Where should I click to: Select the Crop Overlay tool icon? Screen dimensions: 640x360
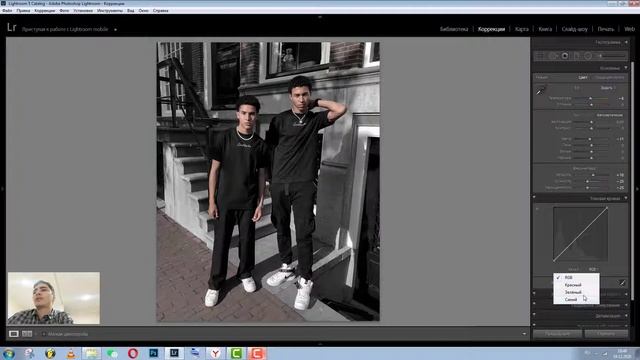click(540, 56)
